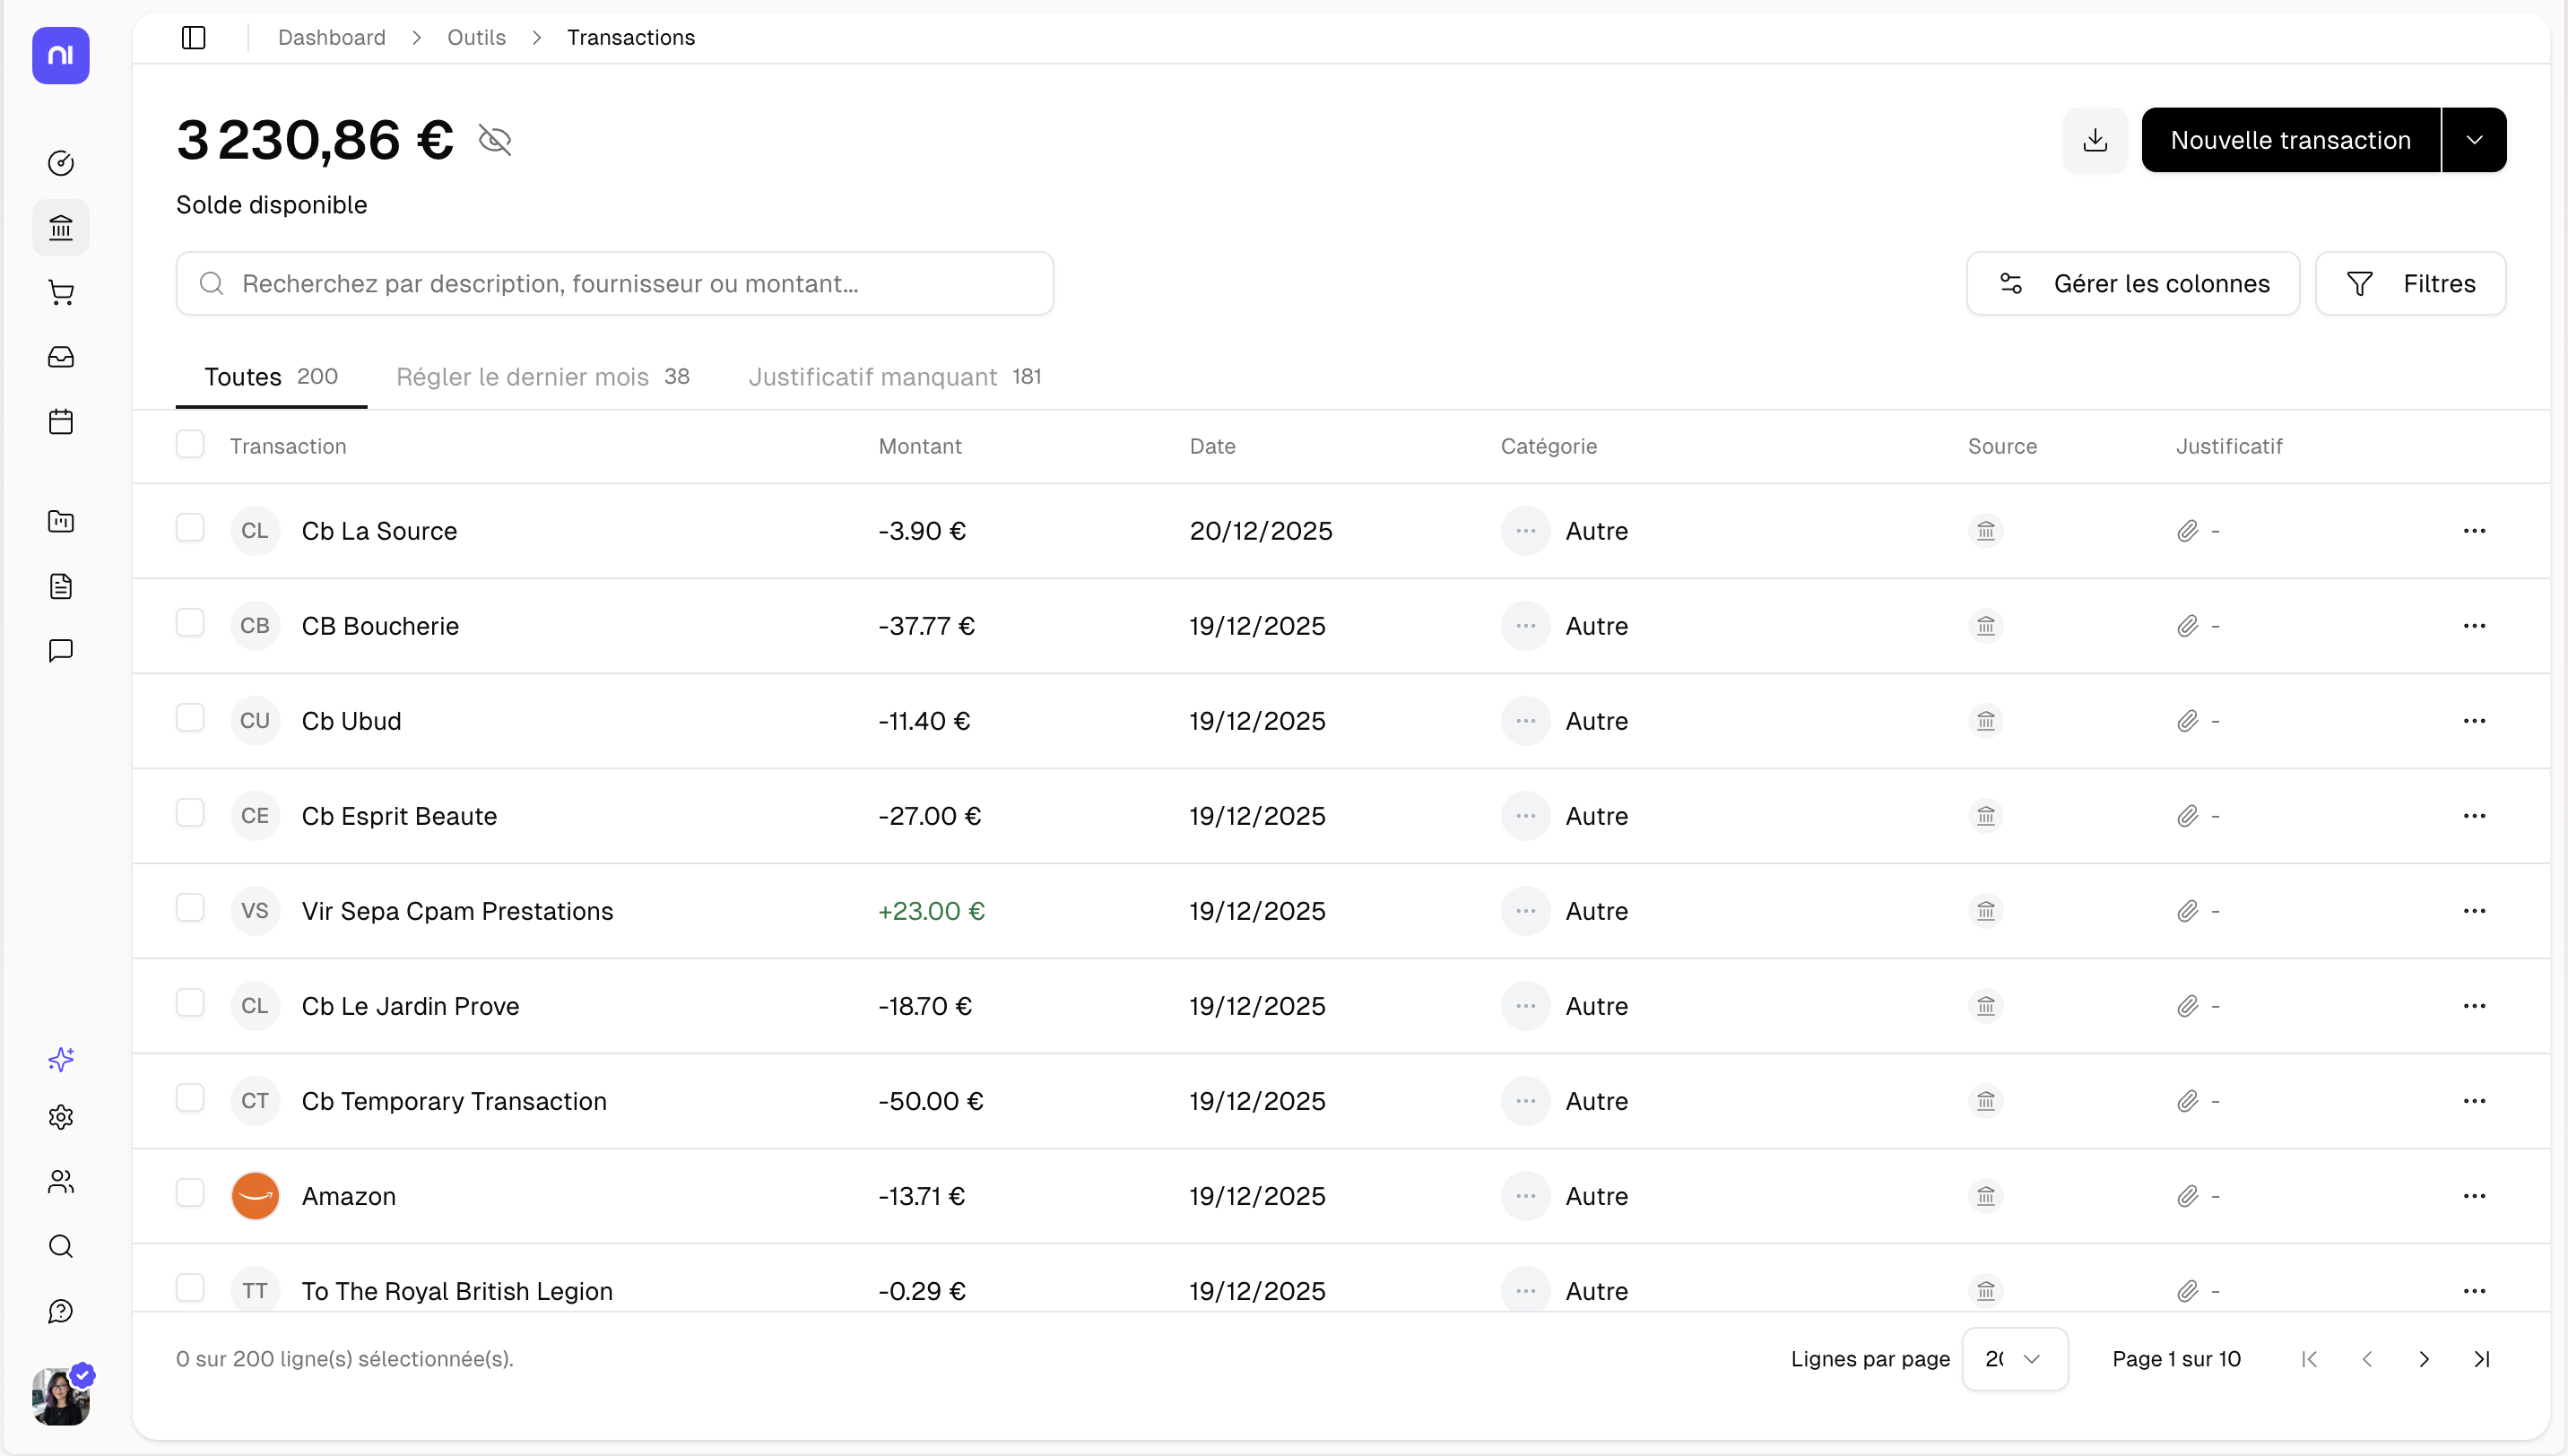Viewport: 2568px width, 1456px height.
Task: Check the select-all transactions checkbox in header
Action: point(190,444)
